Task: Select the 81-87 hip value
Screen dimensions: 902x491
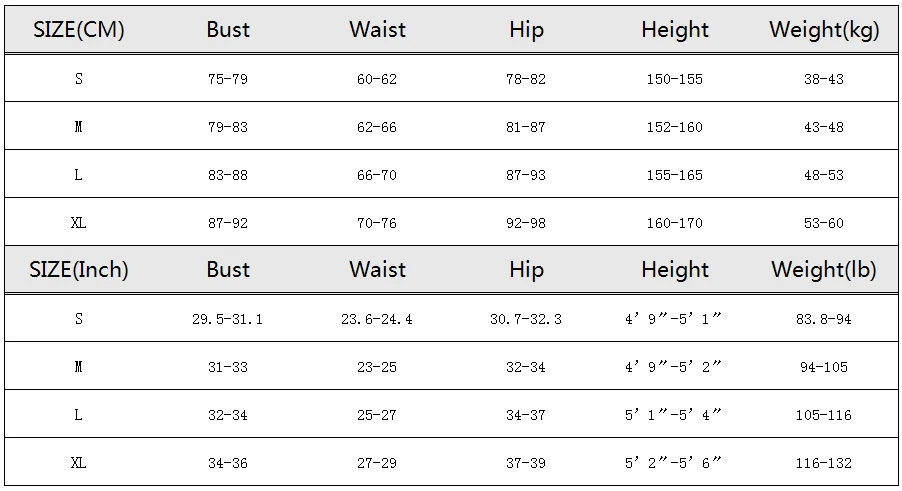Action: coord(526,127)
